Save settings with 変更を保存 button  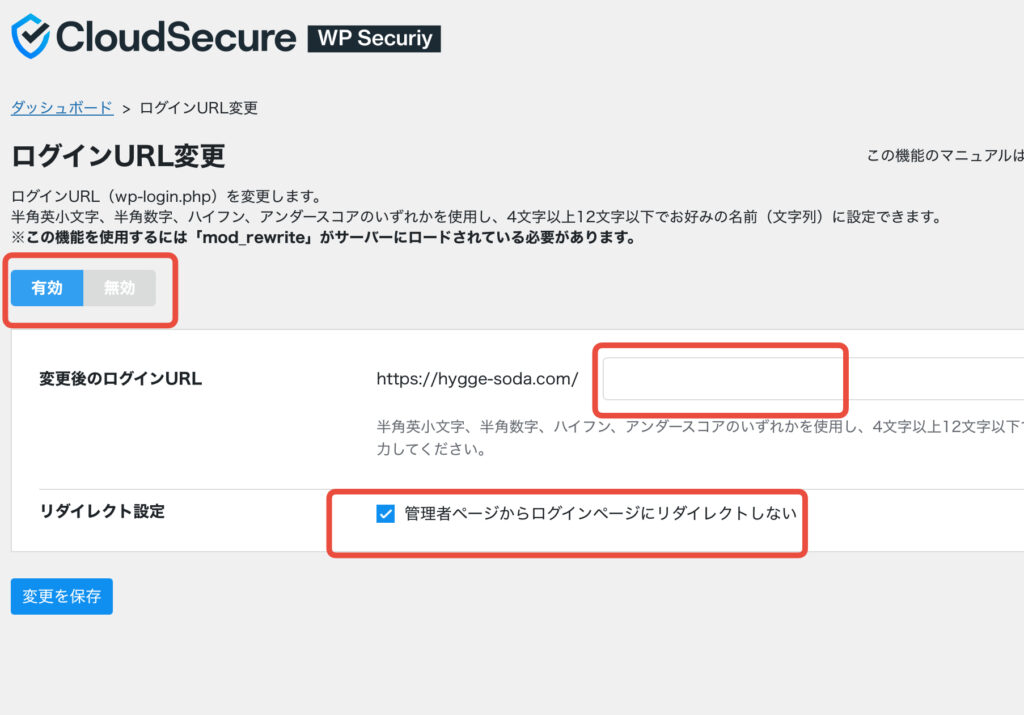pos(61,596)
